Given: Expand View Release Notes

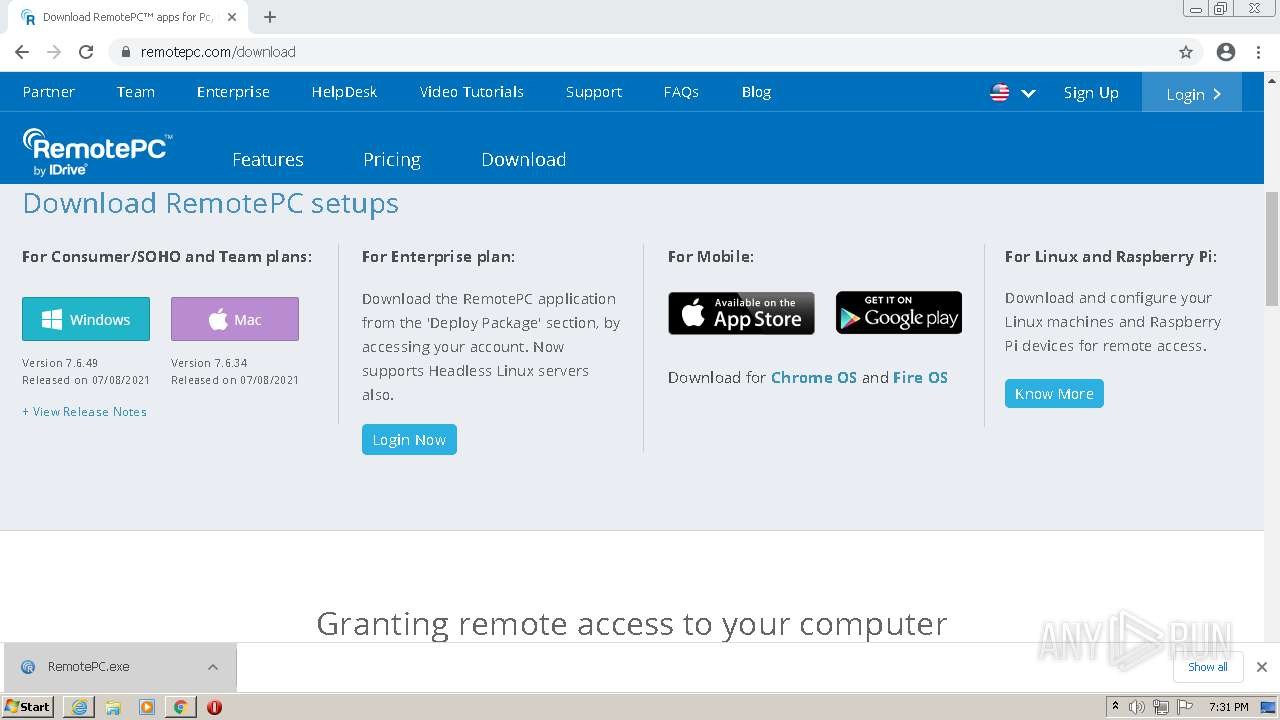Looking at the screenshot, I should tap(84, 412).
